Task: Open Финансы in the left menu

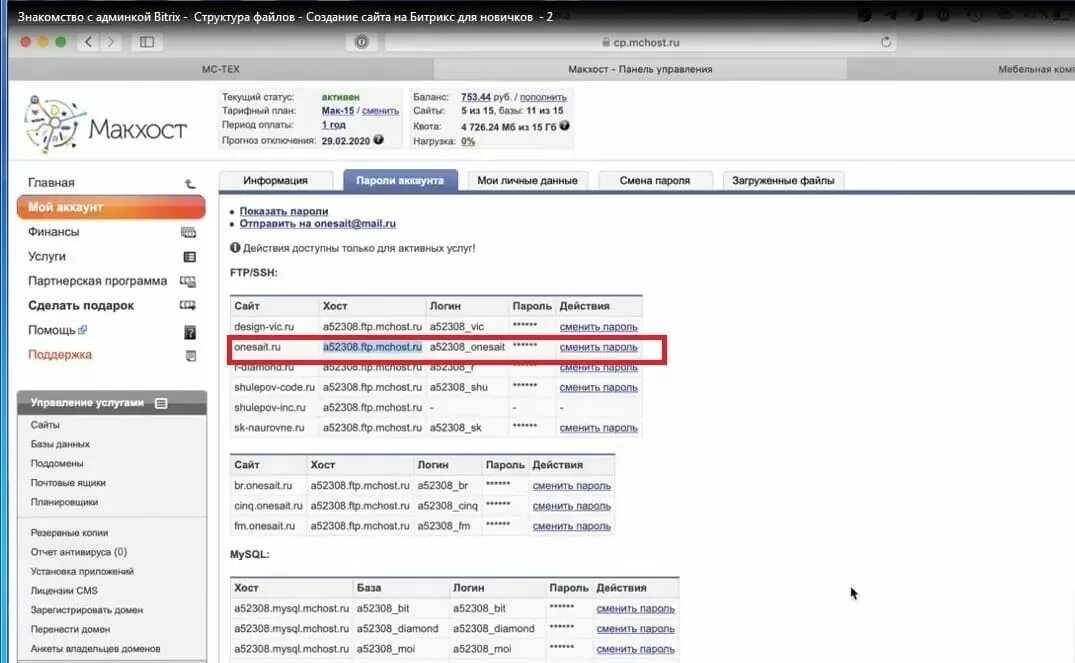Action: pyautogui.click(x=53, y=232)
